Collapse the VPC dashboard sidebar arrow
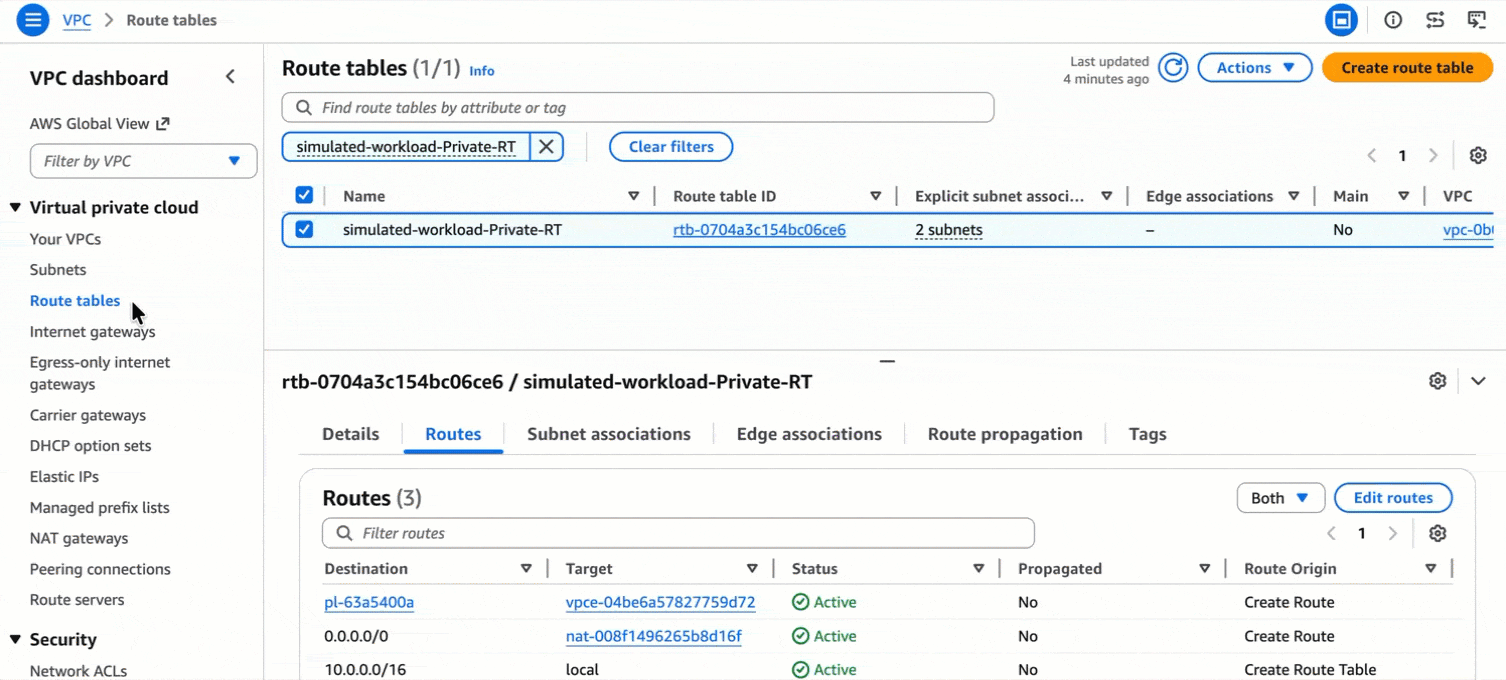The width and height of the screenshot is (1506, 680). click(x=230, y=77)
